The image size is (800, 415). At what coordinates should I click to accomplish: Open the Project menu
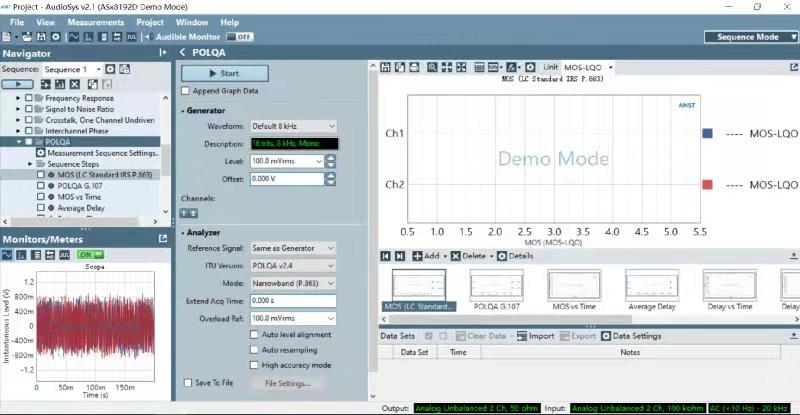[150, 21]
